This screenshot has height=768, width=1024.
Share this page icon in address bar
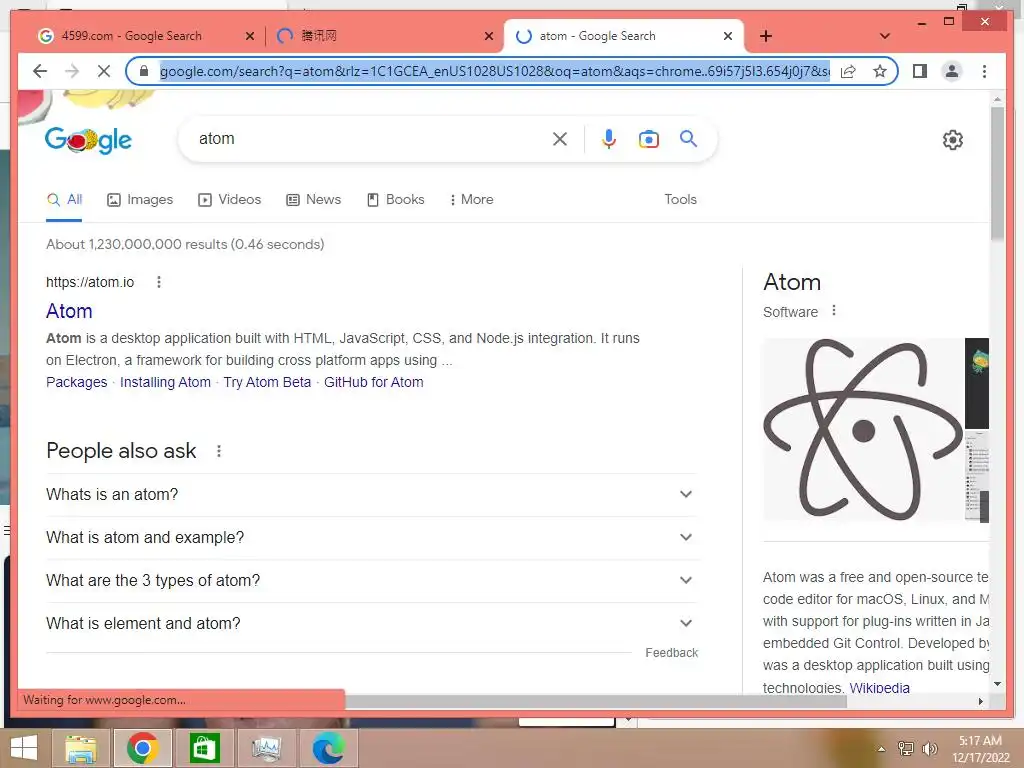[848, 71]
